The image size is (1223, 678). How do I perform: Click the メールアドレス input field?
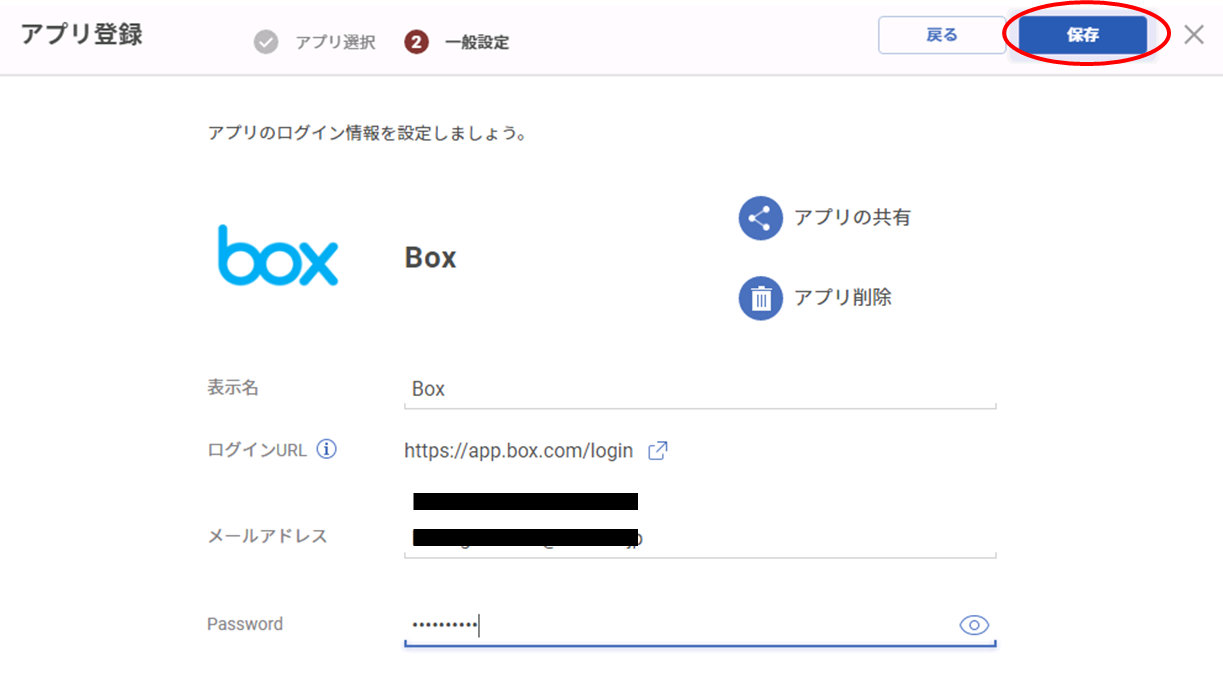pyautogui.click(x=700, y=537)
